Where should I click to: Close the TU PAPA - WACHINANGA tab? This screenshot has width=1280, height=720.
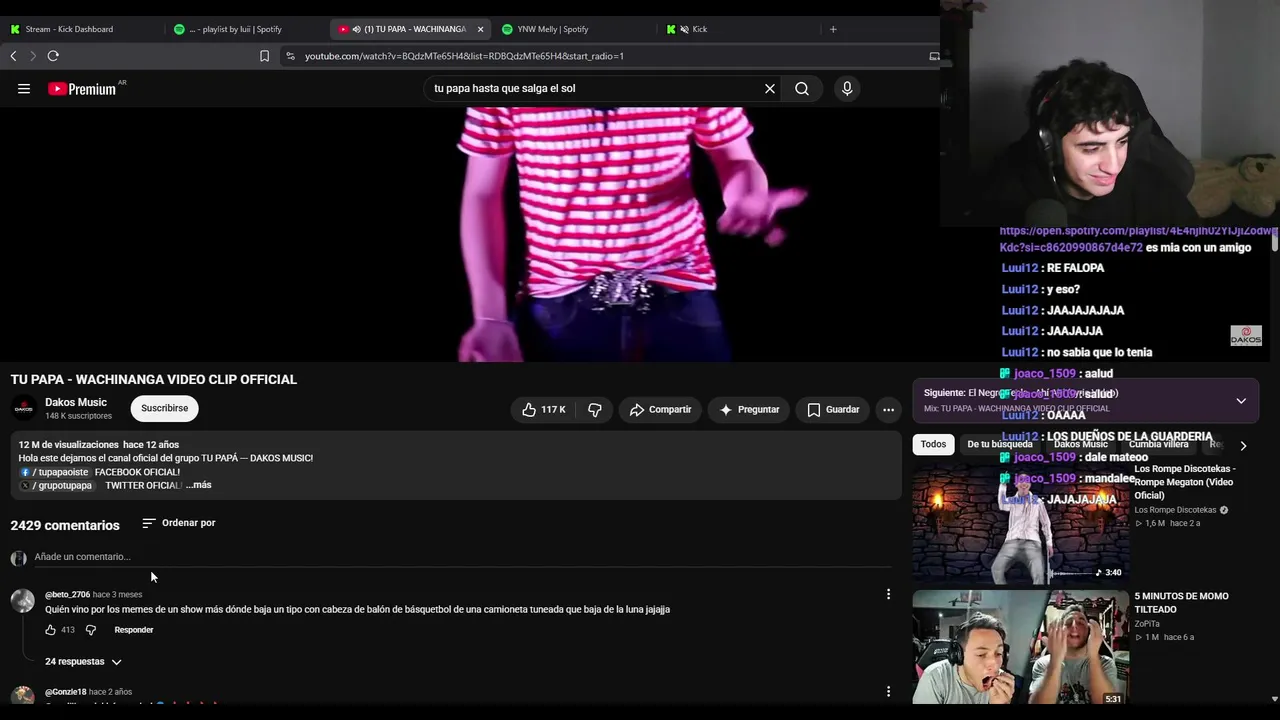coord(480,29)
